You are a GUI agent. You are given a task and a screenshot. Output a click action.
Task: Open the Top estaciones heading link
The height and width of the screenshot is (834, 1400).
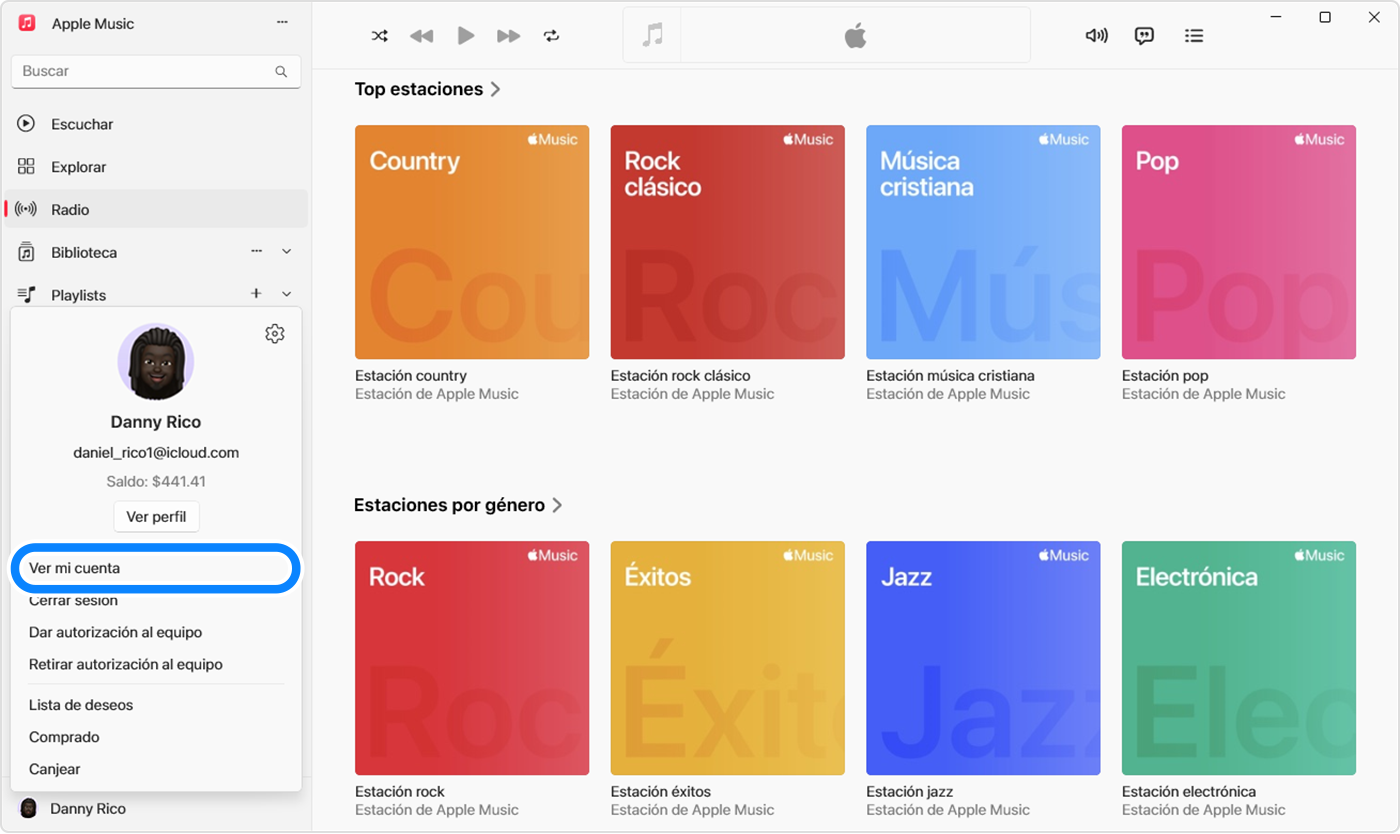pos(427,89)
